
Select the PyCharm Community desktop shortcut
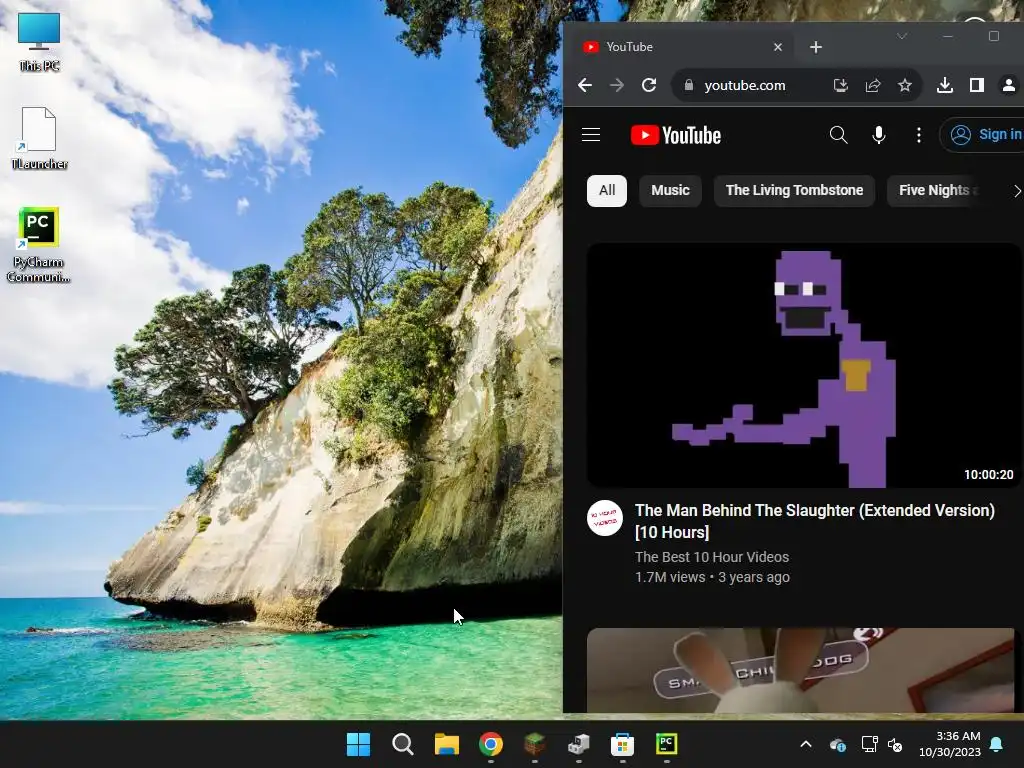coord(39,245)
